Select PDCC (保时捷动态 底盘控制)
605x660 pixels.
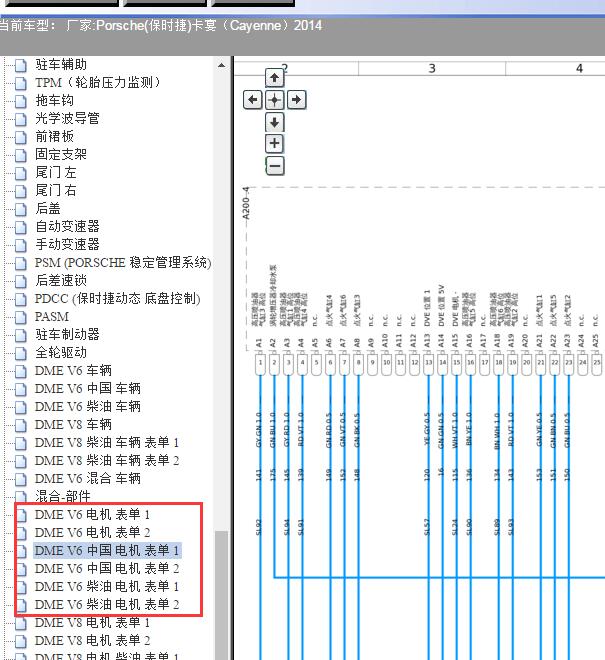coord(118,298)
